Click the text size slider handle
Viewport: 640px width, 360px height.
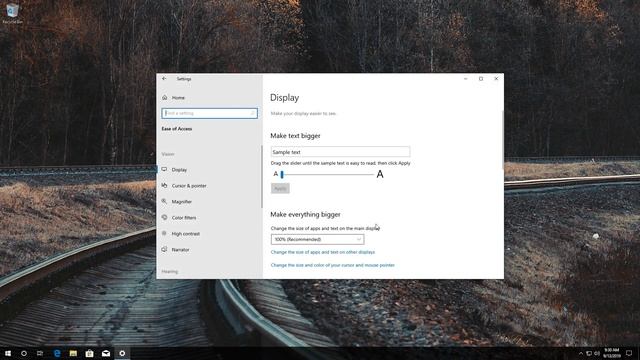pos(282,175)
